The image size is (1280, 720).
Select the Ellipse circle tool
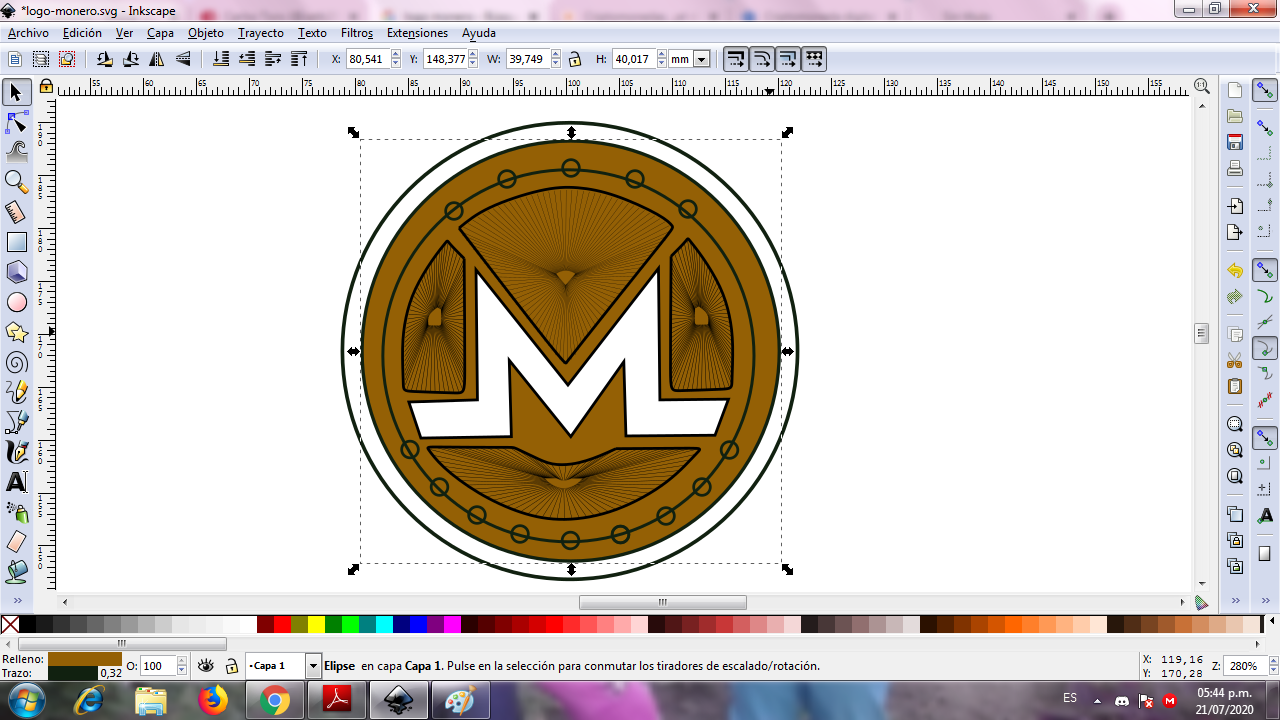coord(16,302)
